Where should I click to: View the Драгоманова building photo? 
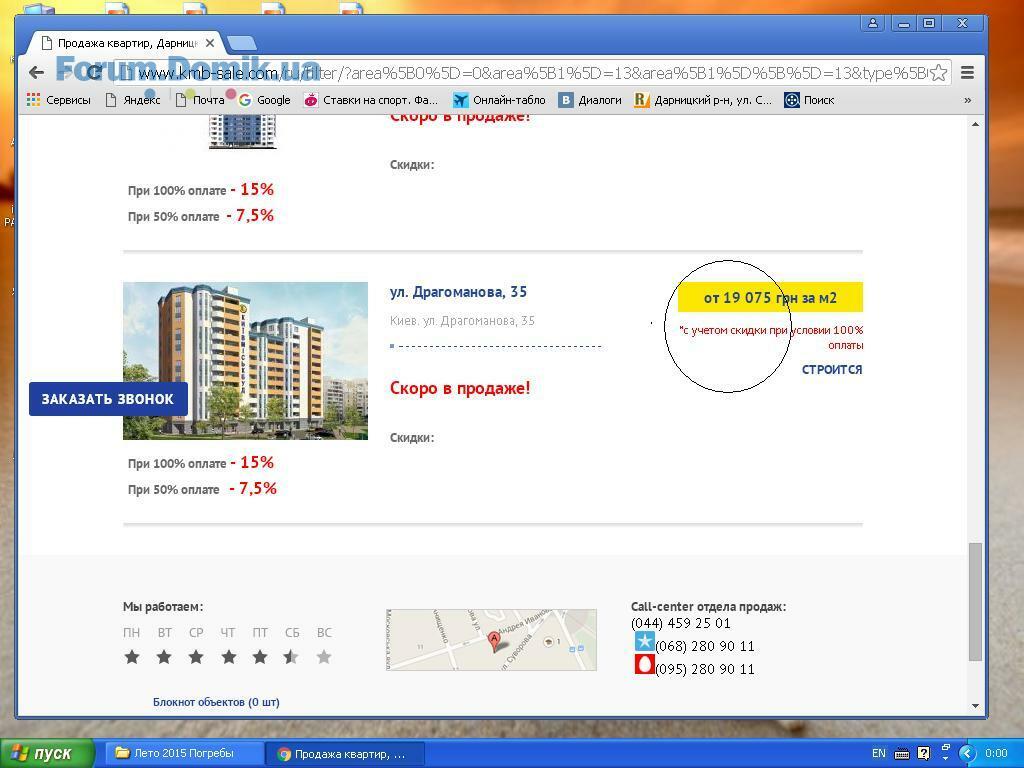(246, 360)
